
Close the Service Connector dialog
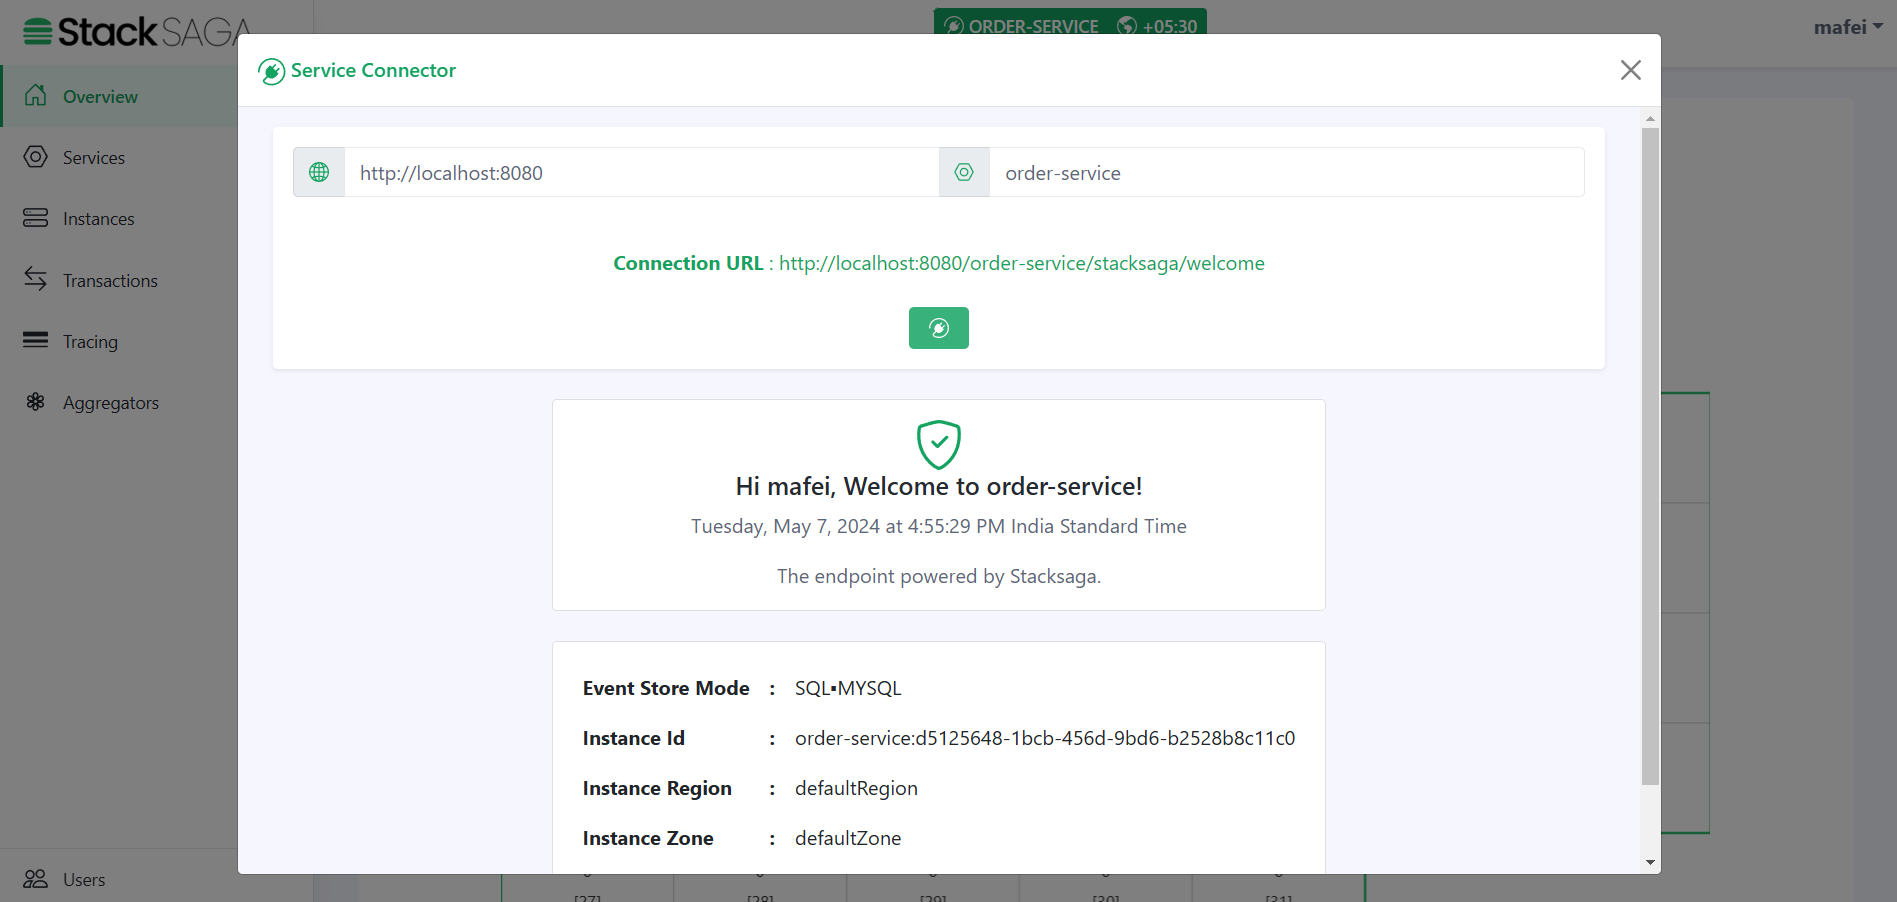pos(1631,70)
